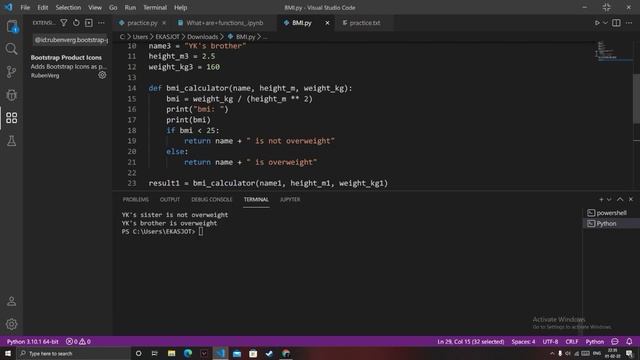Open the Go menu
This screenshot has height=360, width=640.
[x=113, y=7]
